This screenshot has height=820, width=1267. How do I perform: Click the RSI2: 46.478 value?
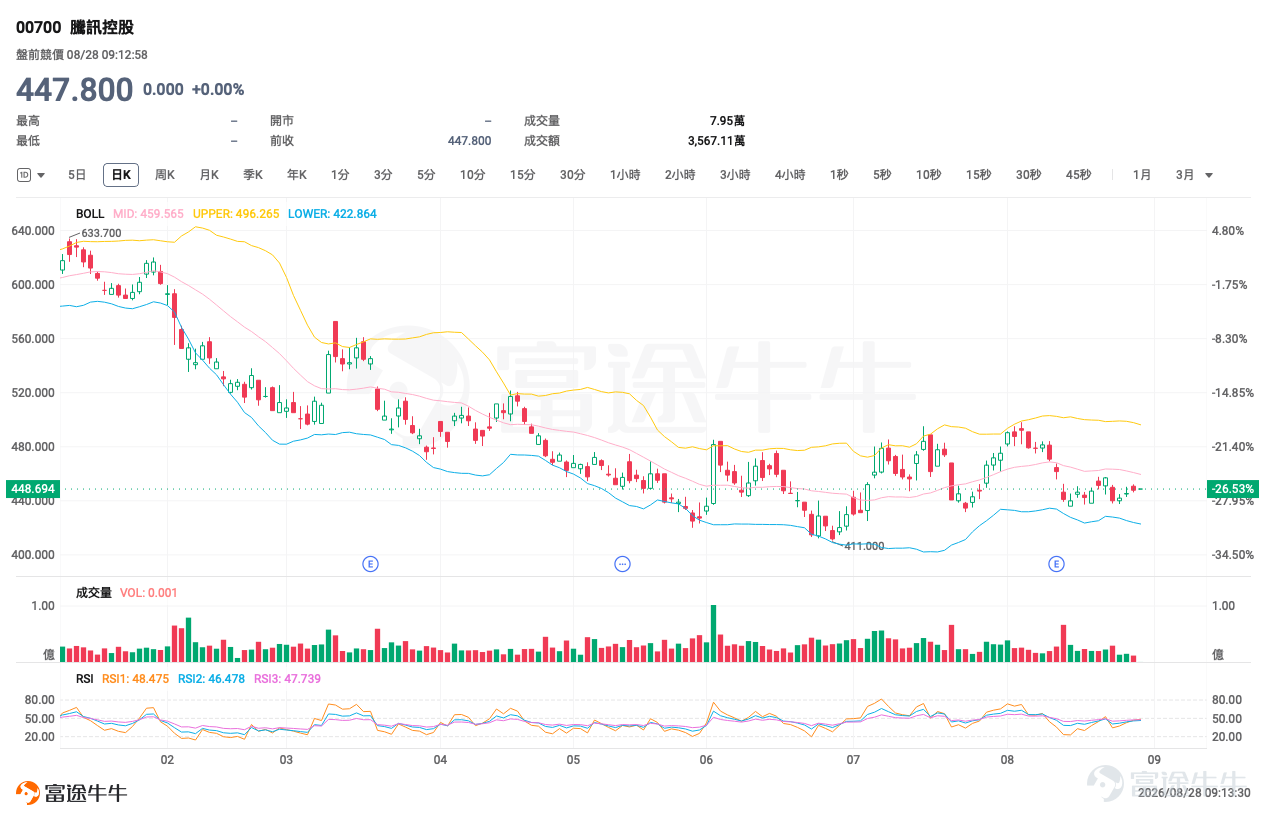click(212, 678)
